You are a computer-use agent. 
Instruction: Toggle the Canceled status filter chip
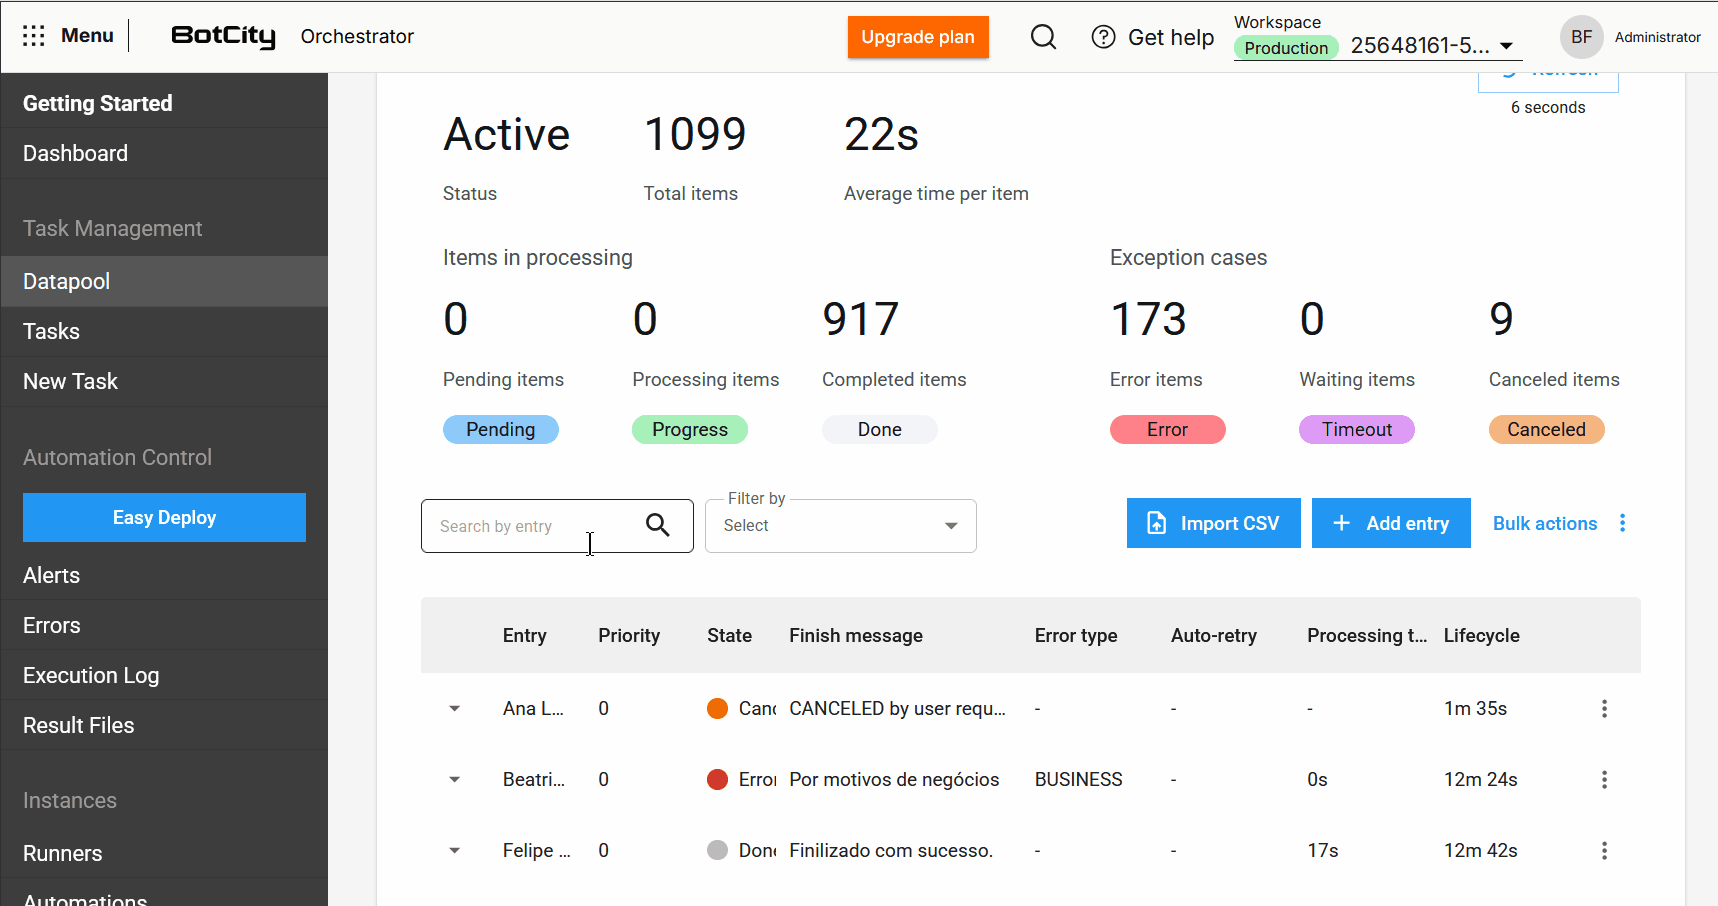[1546, 430]
